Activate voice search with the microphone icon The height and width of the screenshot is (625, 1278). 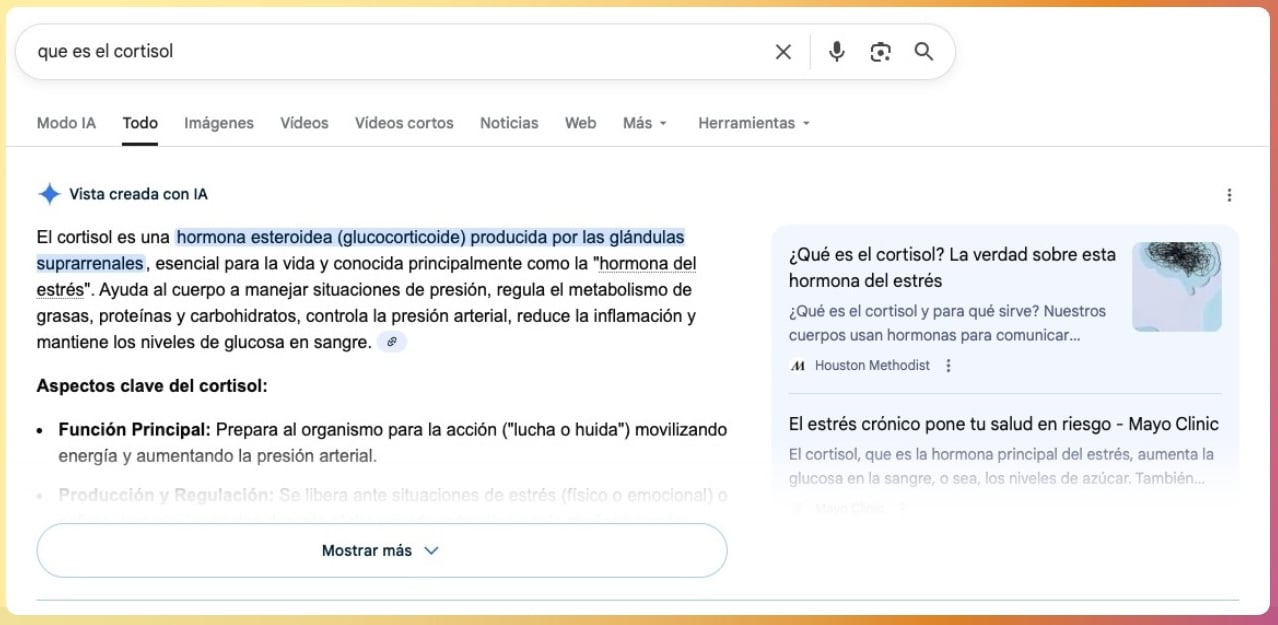(x=837, y=51)
